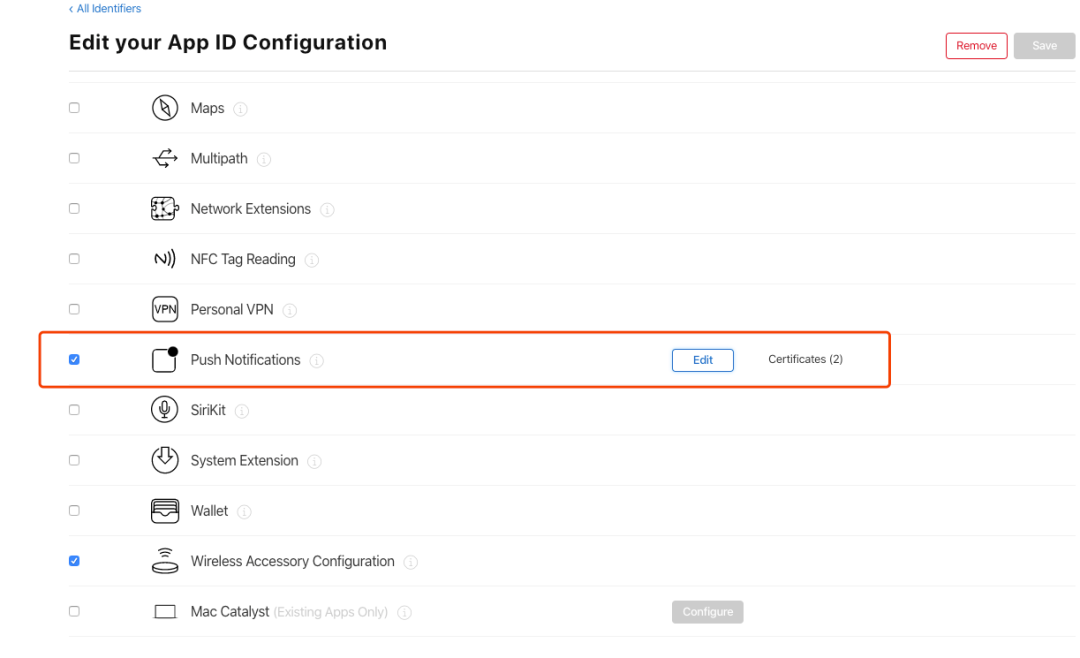Go back to All Identifiers
The height and width of the screenshot is (658, 1080).
point(105,9)
